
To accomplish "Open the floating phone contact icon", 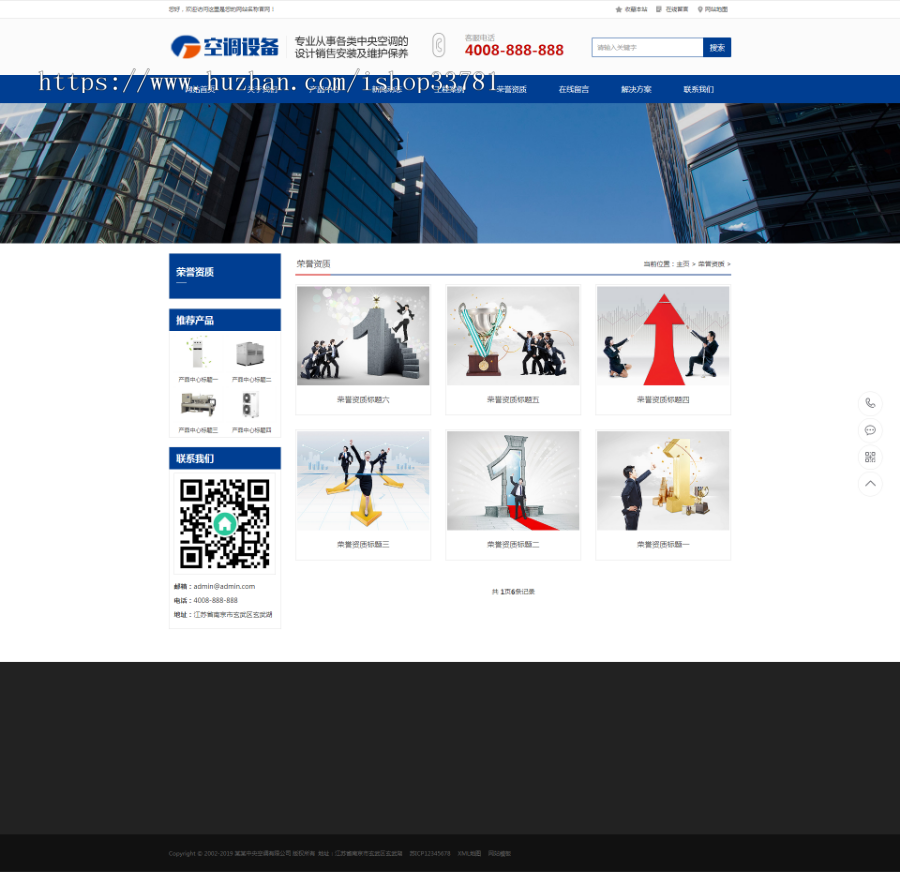I will tap(870, 403).
